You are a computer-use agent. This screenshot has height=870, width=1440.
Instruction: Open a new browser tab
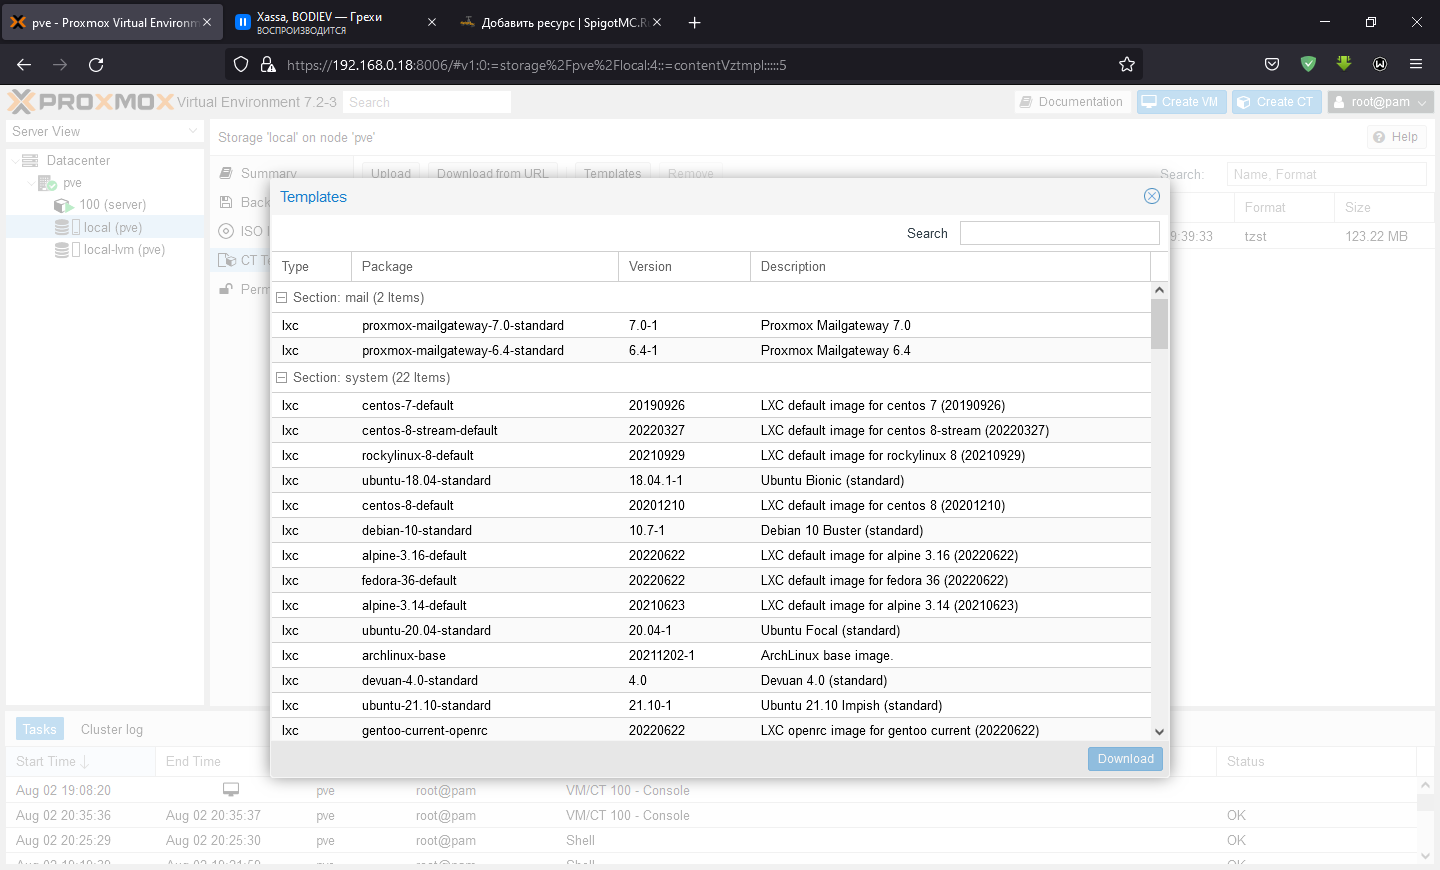[695, 22]
